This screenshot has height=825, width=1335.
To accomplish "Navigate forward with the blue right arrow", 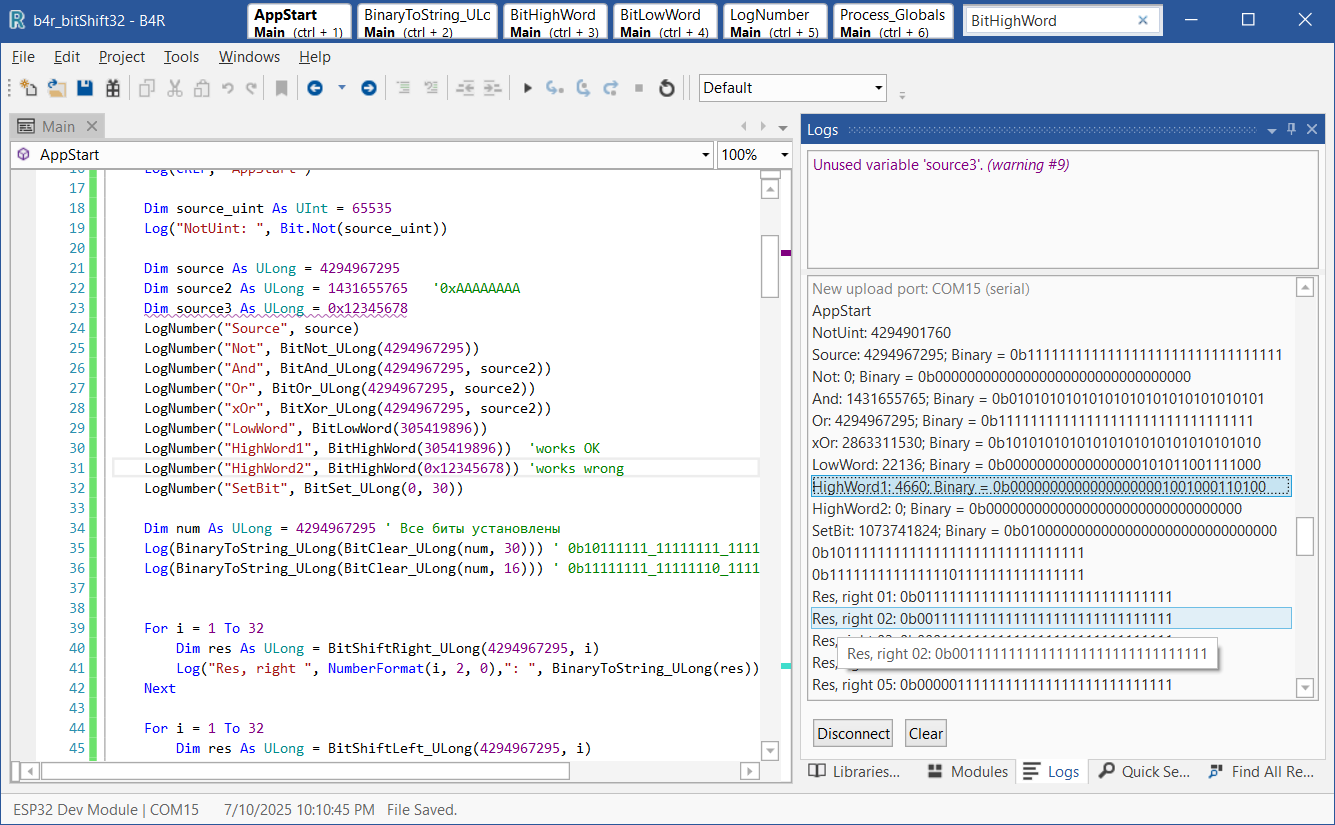I will coord(369,88).
